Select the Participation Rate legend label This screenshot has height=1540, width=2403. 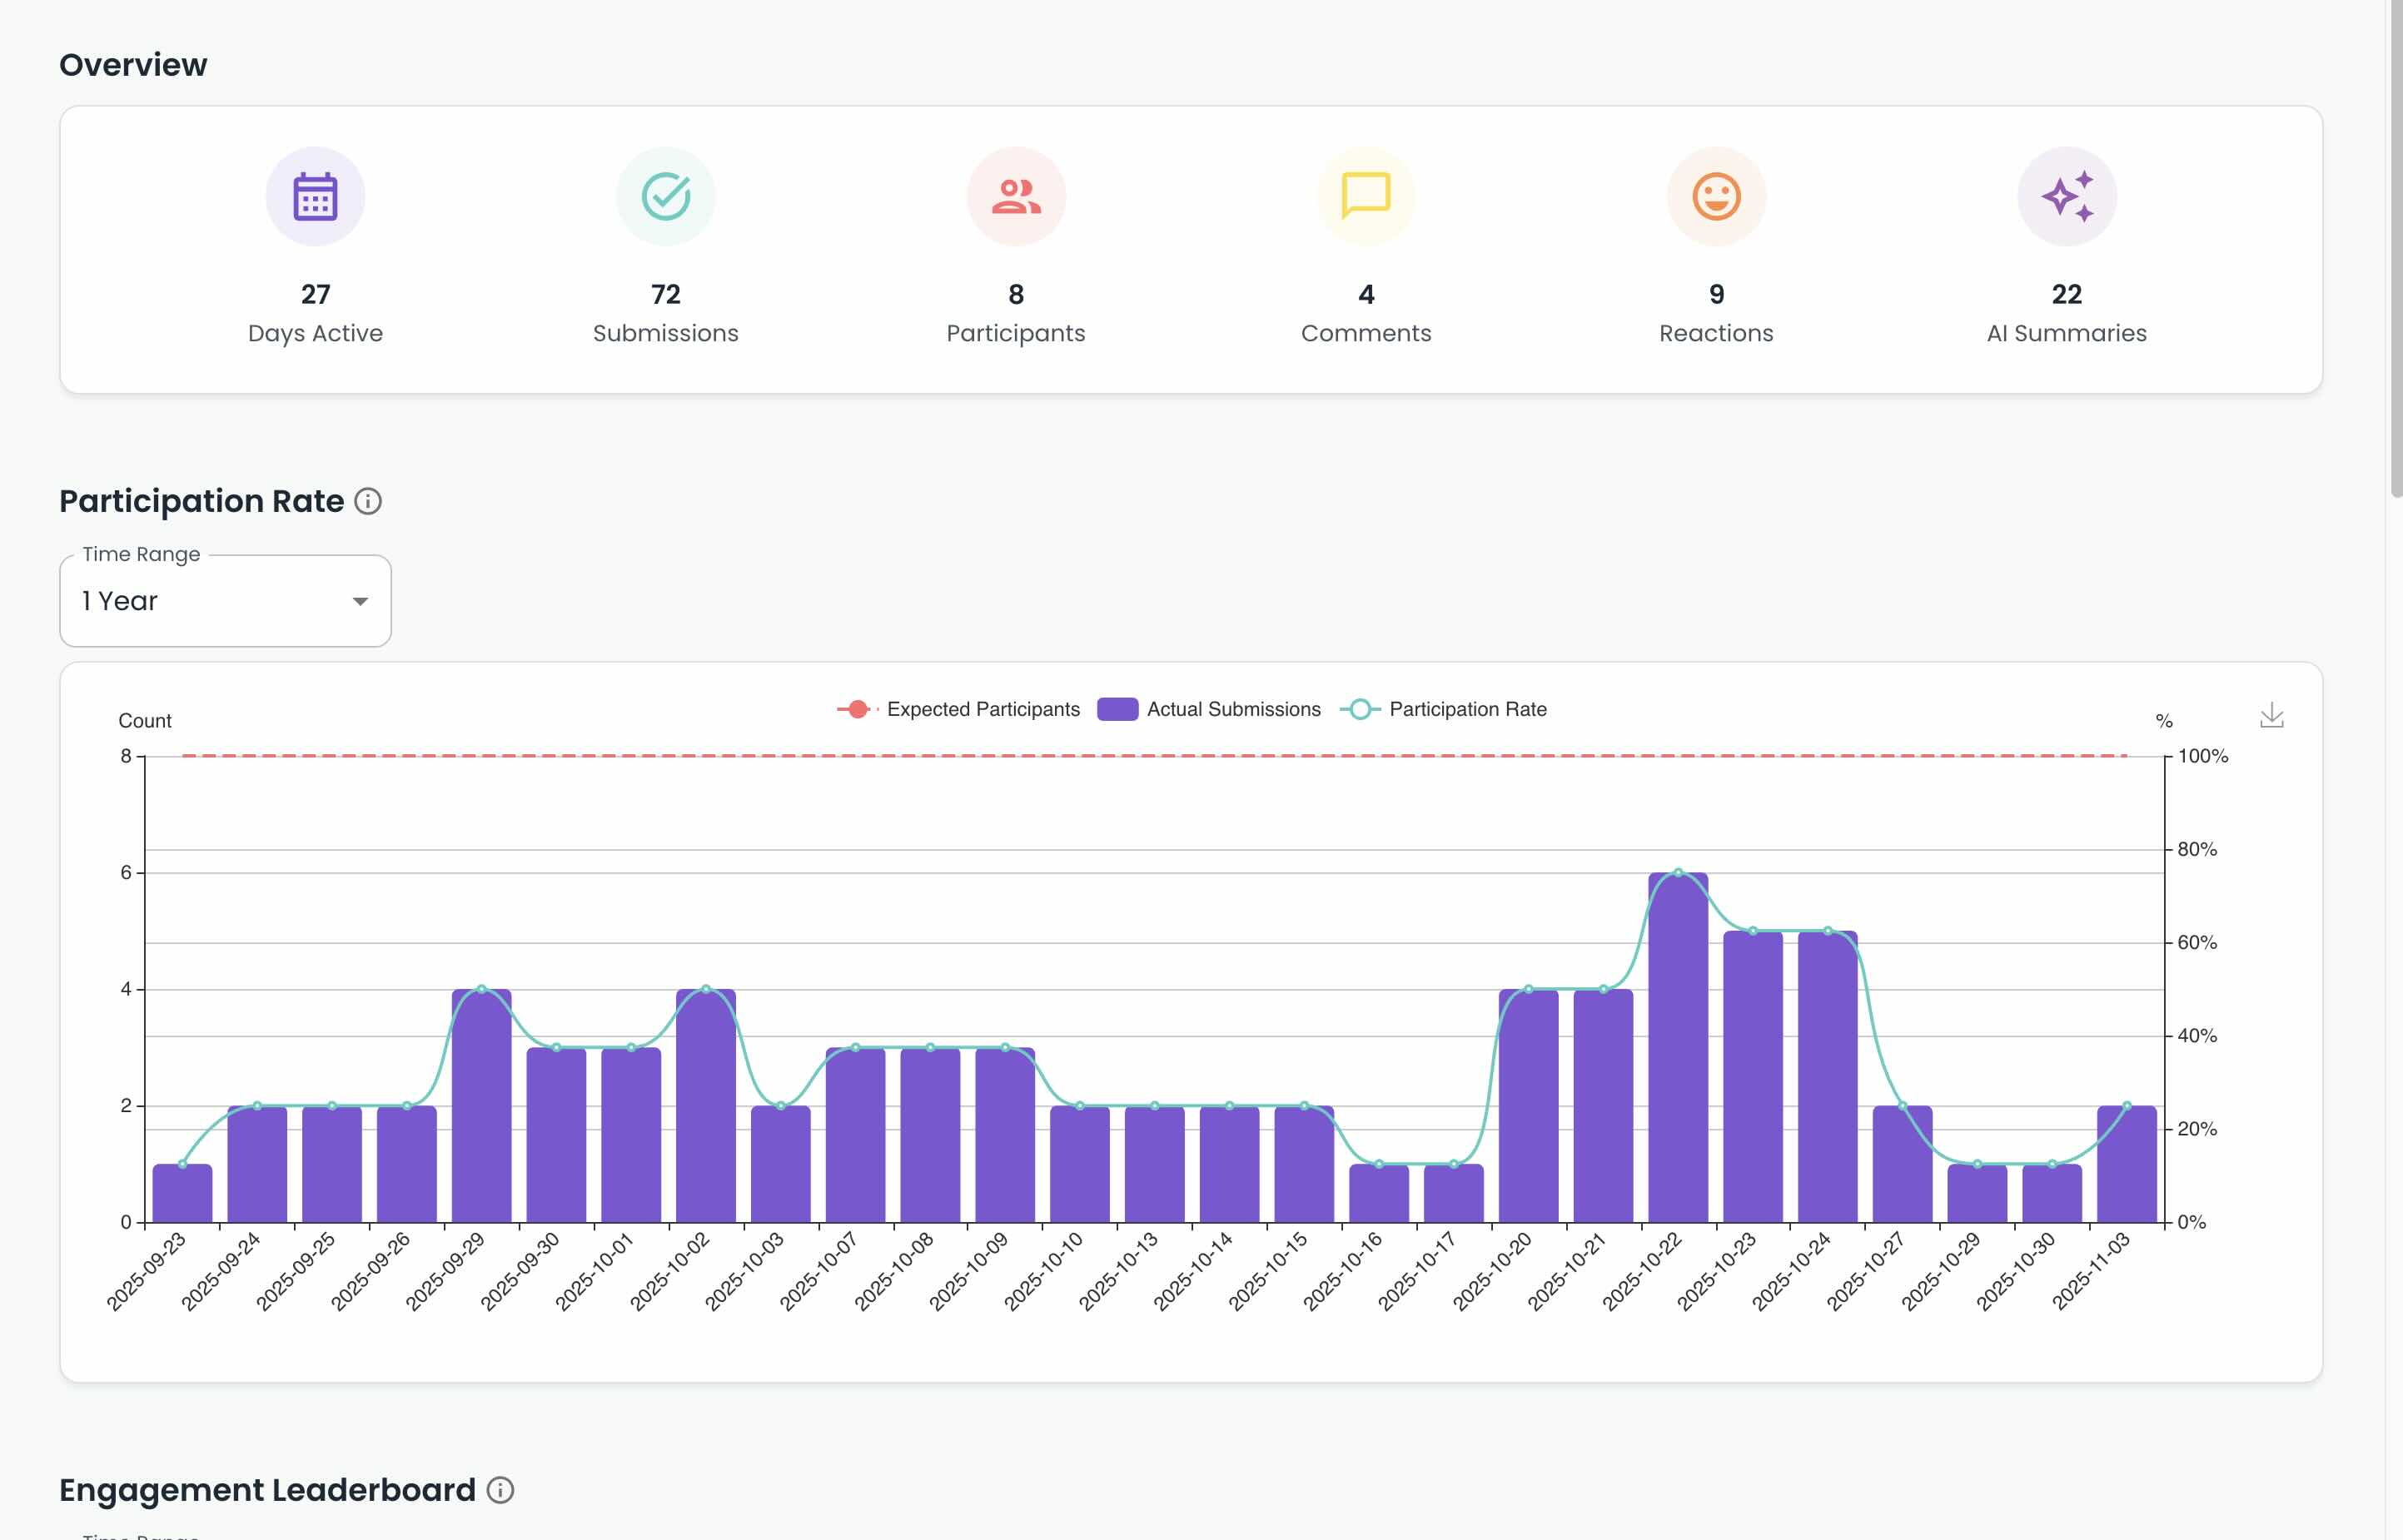click(1467, 709)
